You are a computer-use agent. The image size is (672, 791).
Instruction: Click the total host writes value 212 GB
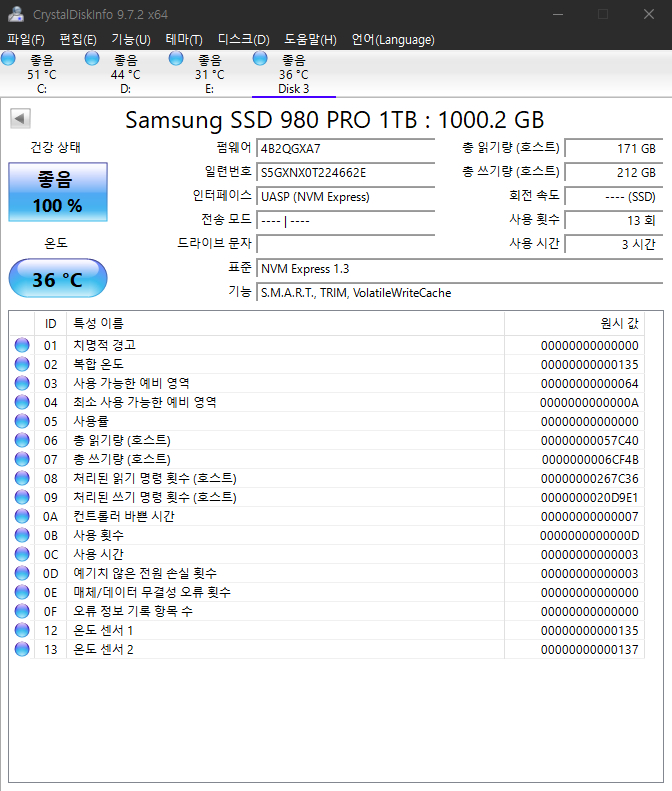point(613,173)
